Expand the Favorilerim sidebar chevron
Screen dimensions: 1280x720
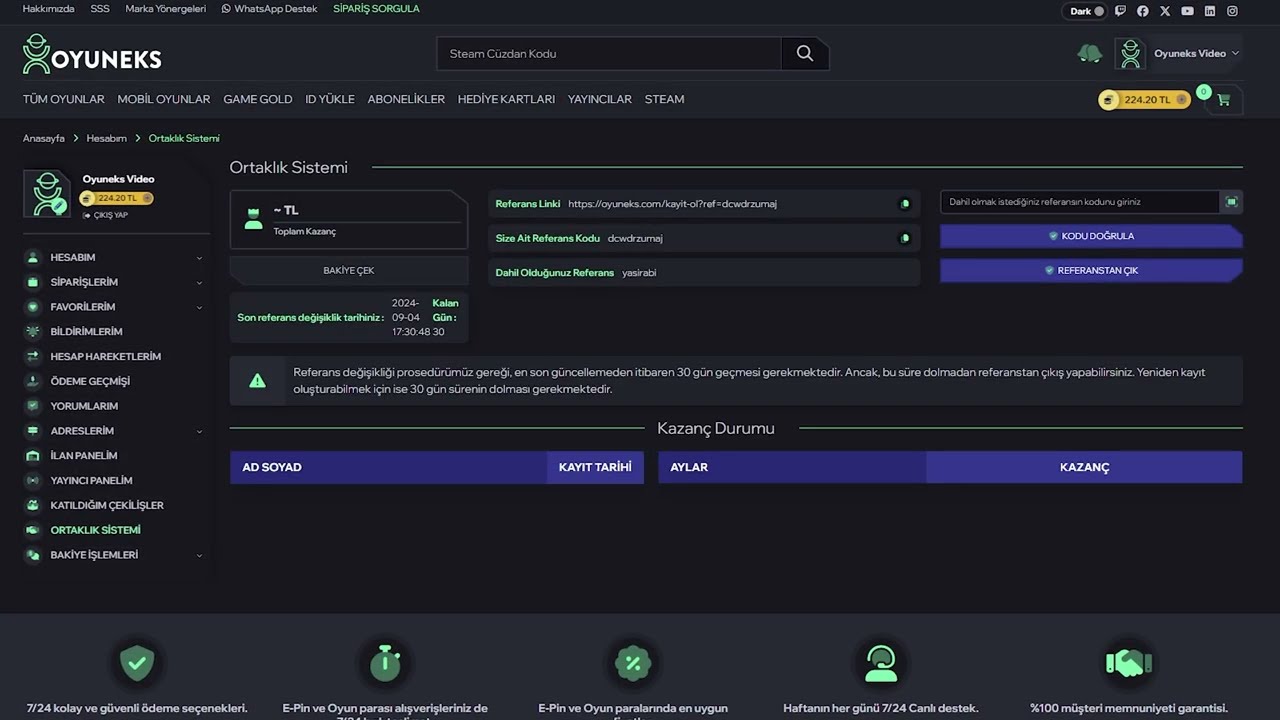(x=199, y=307)
